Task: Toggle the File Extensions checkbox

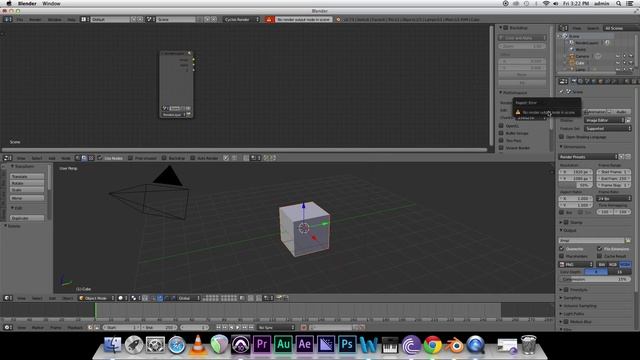Action: (600, 249)
